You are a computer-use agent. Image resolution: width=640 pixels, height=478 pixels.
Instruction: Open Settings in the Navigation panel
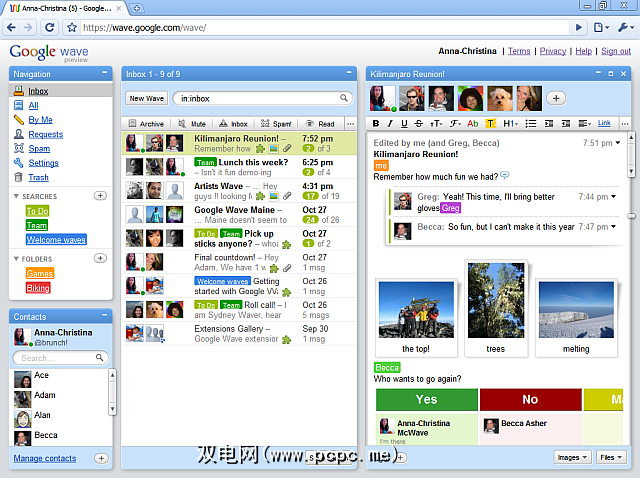click(x=43, y=163)
